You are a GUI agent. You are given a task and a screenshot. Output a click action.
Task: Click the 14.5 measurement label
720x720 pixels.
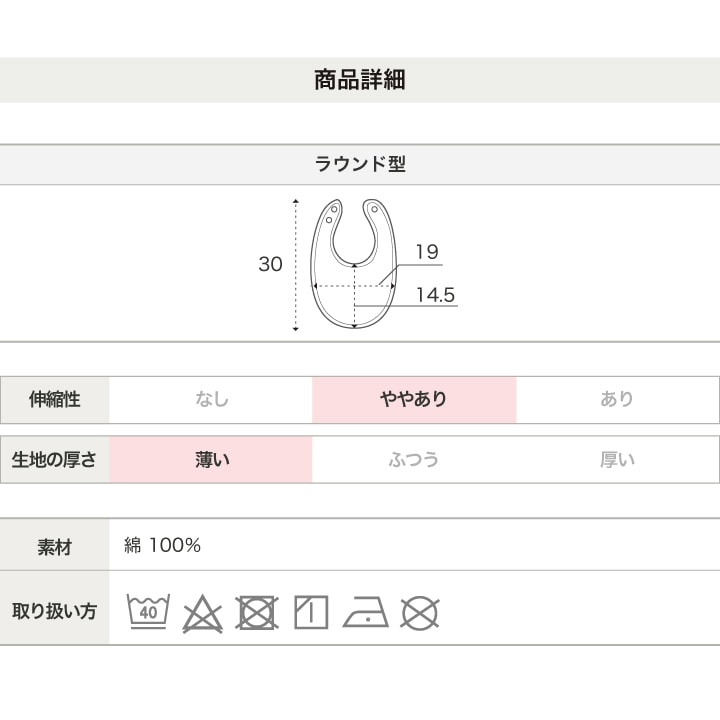pos(435,295)
